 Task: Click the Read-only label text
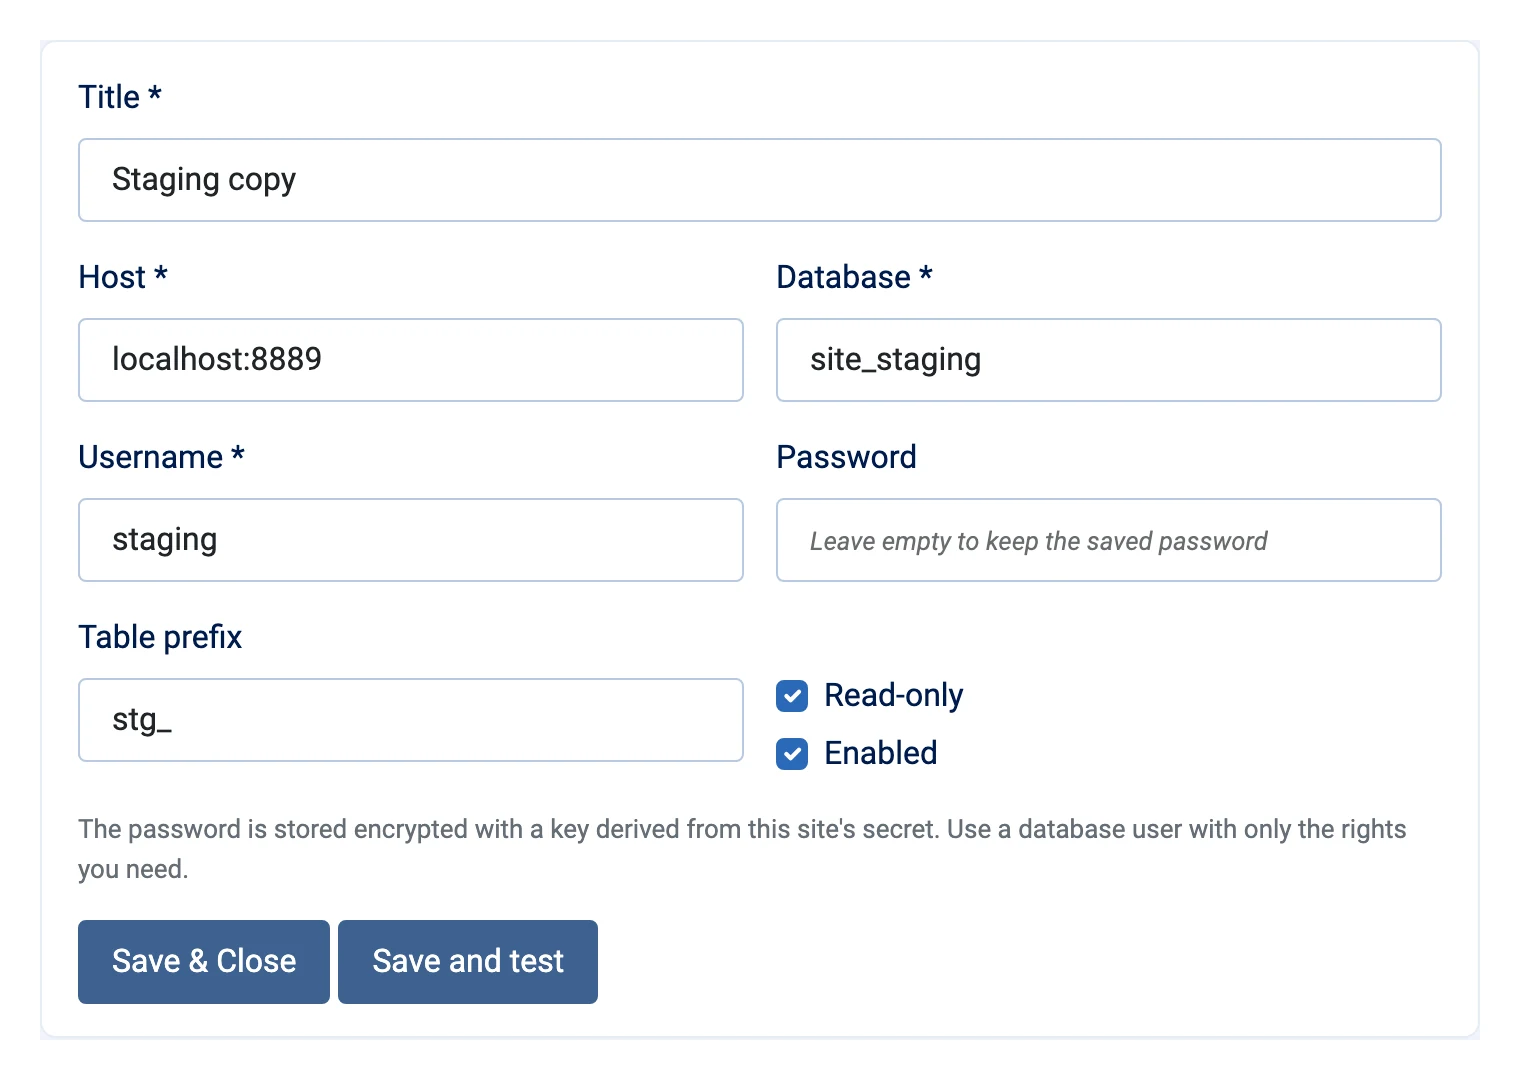[894, 695]
